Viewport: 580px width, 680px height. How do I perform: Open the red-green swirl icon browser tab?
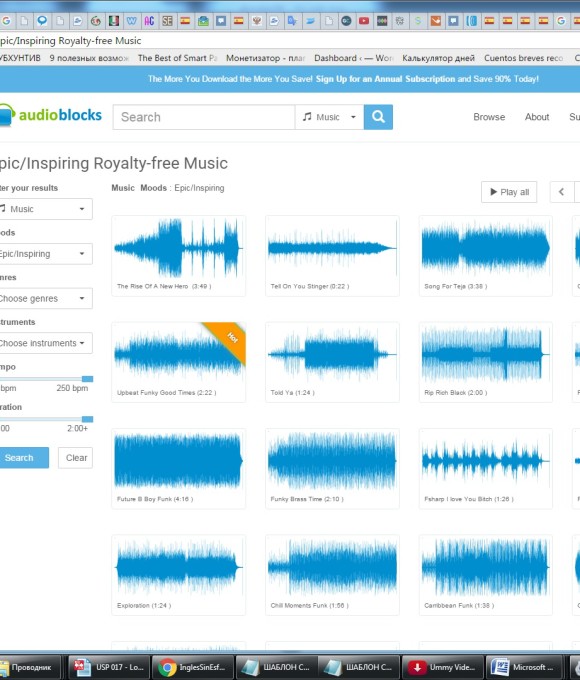point(96,20)
